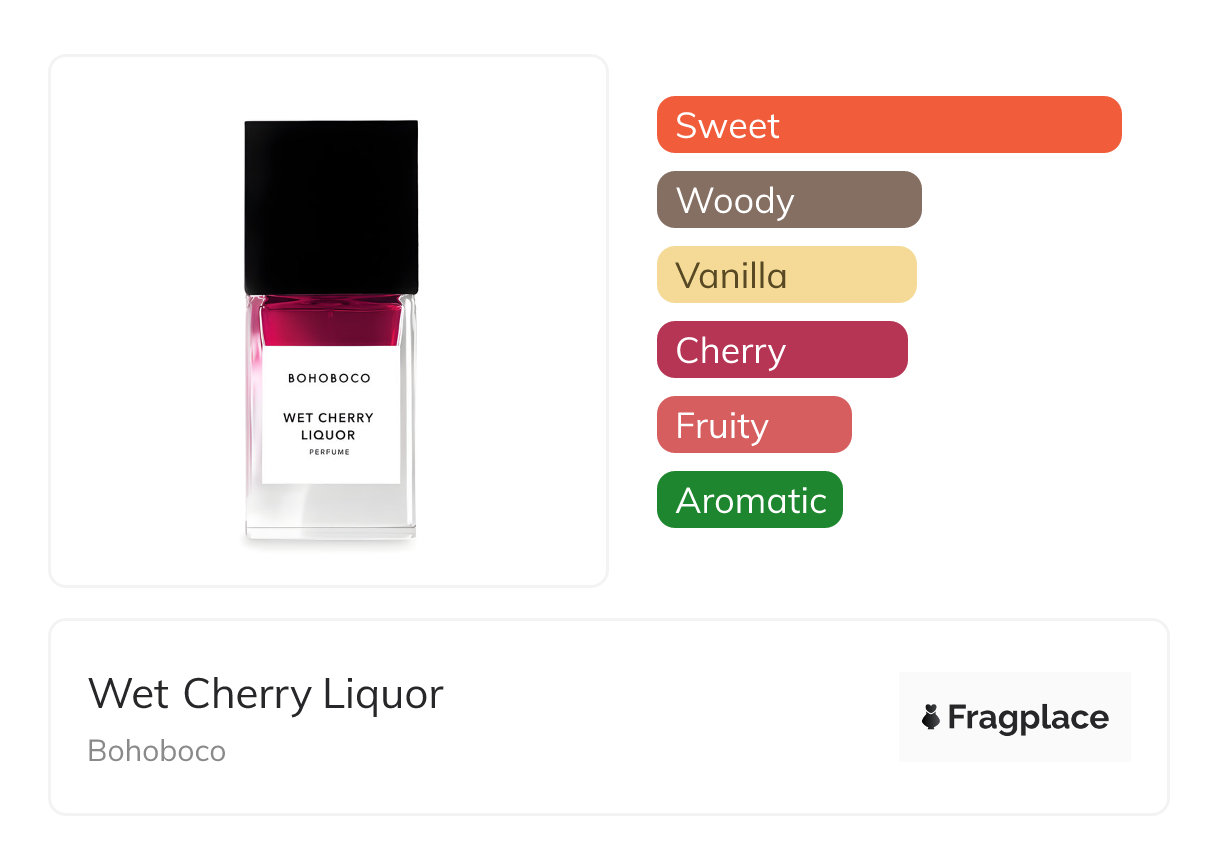
Task: Click BOHOBOCO text on the bottle label
Action: 329,378
